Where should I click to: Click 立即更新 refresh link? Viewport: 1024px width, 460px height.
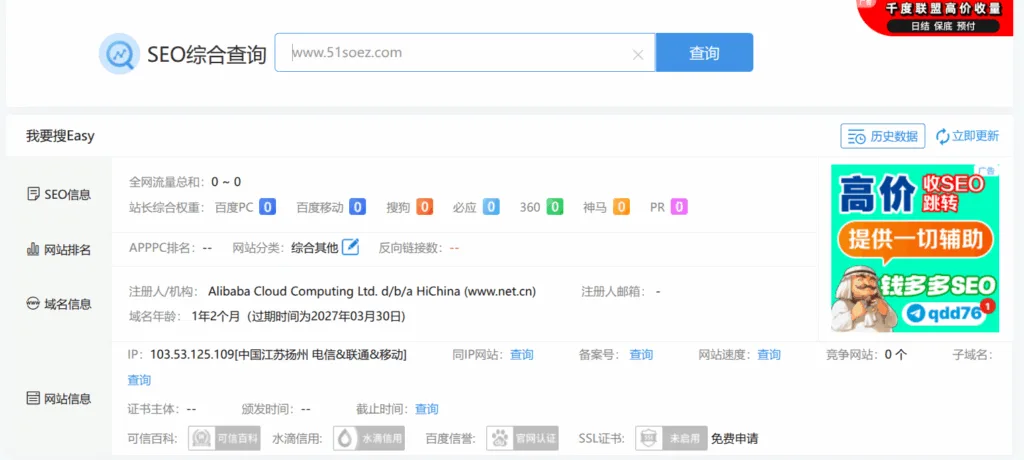point(967,136)
